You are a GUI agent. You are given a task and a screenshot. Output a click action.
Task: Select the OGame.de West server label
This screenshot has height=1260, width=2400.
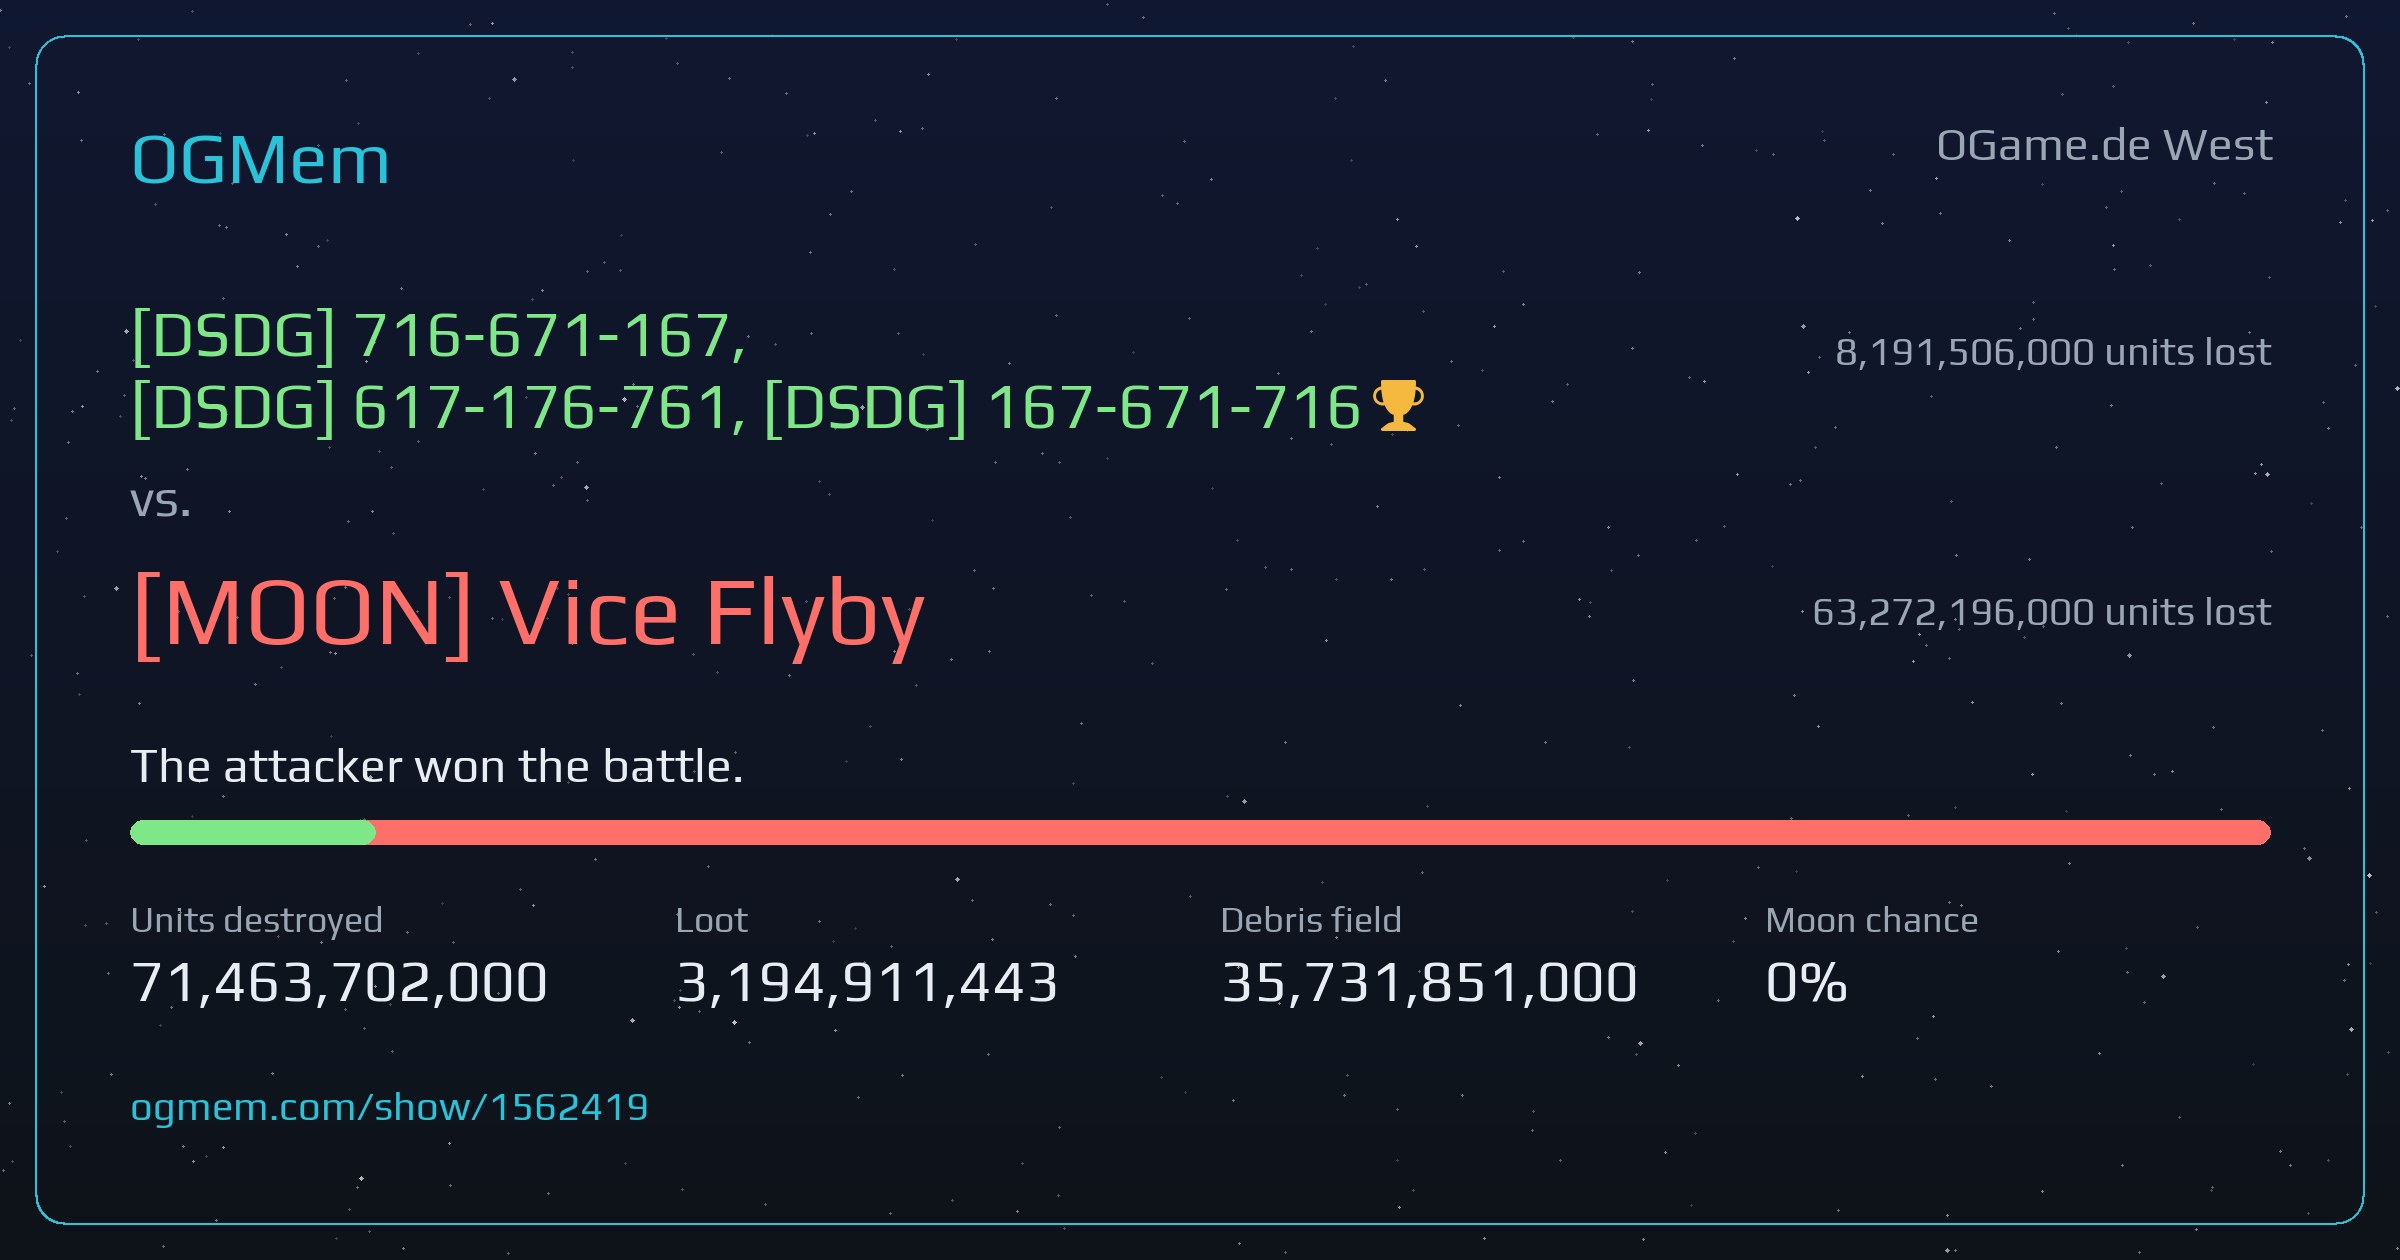pyautogui.click(x=2104, y=146)
